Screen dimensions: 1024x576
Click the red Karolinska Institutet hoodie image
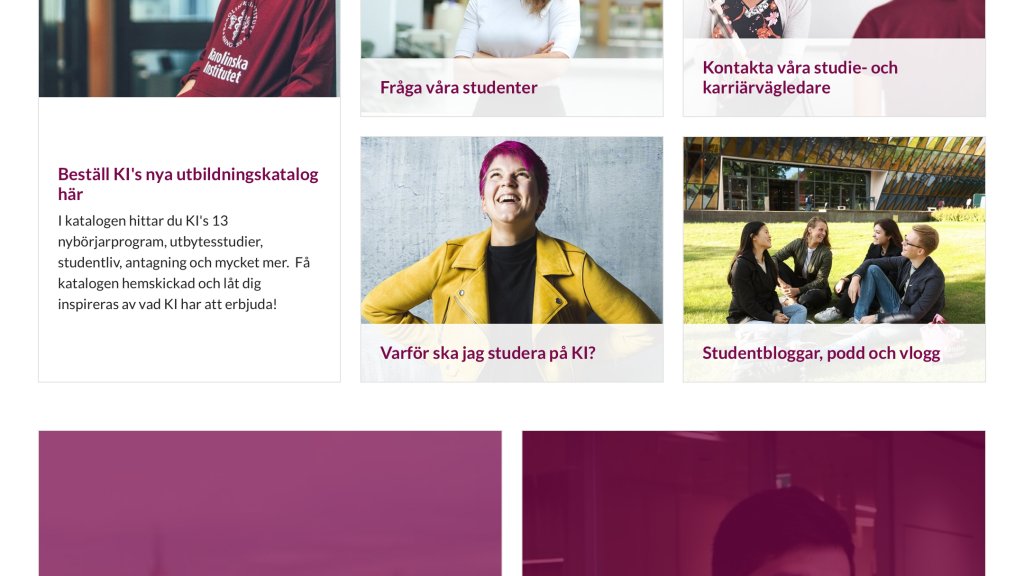(x=189, y=48)
